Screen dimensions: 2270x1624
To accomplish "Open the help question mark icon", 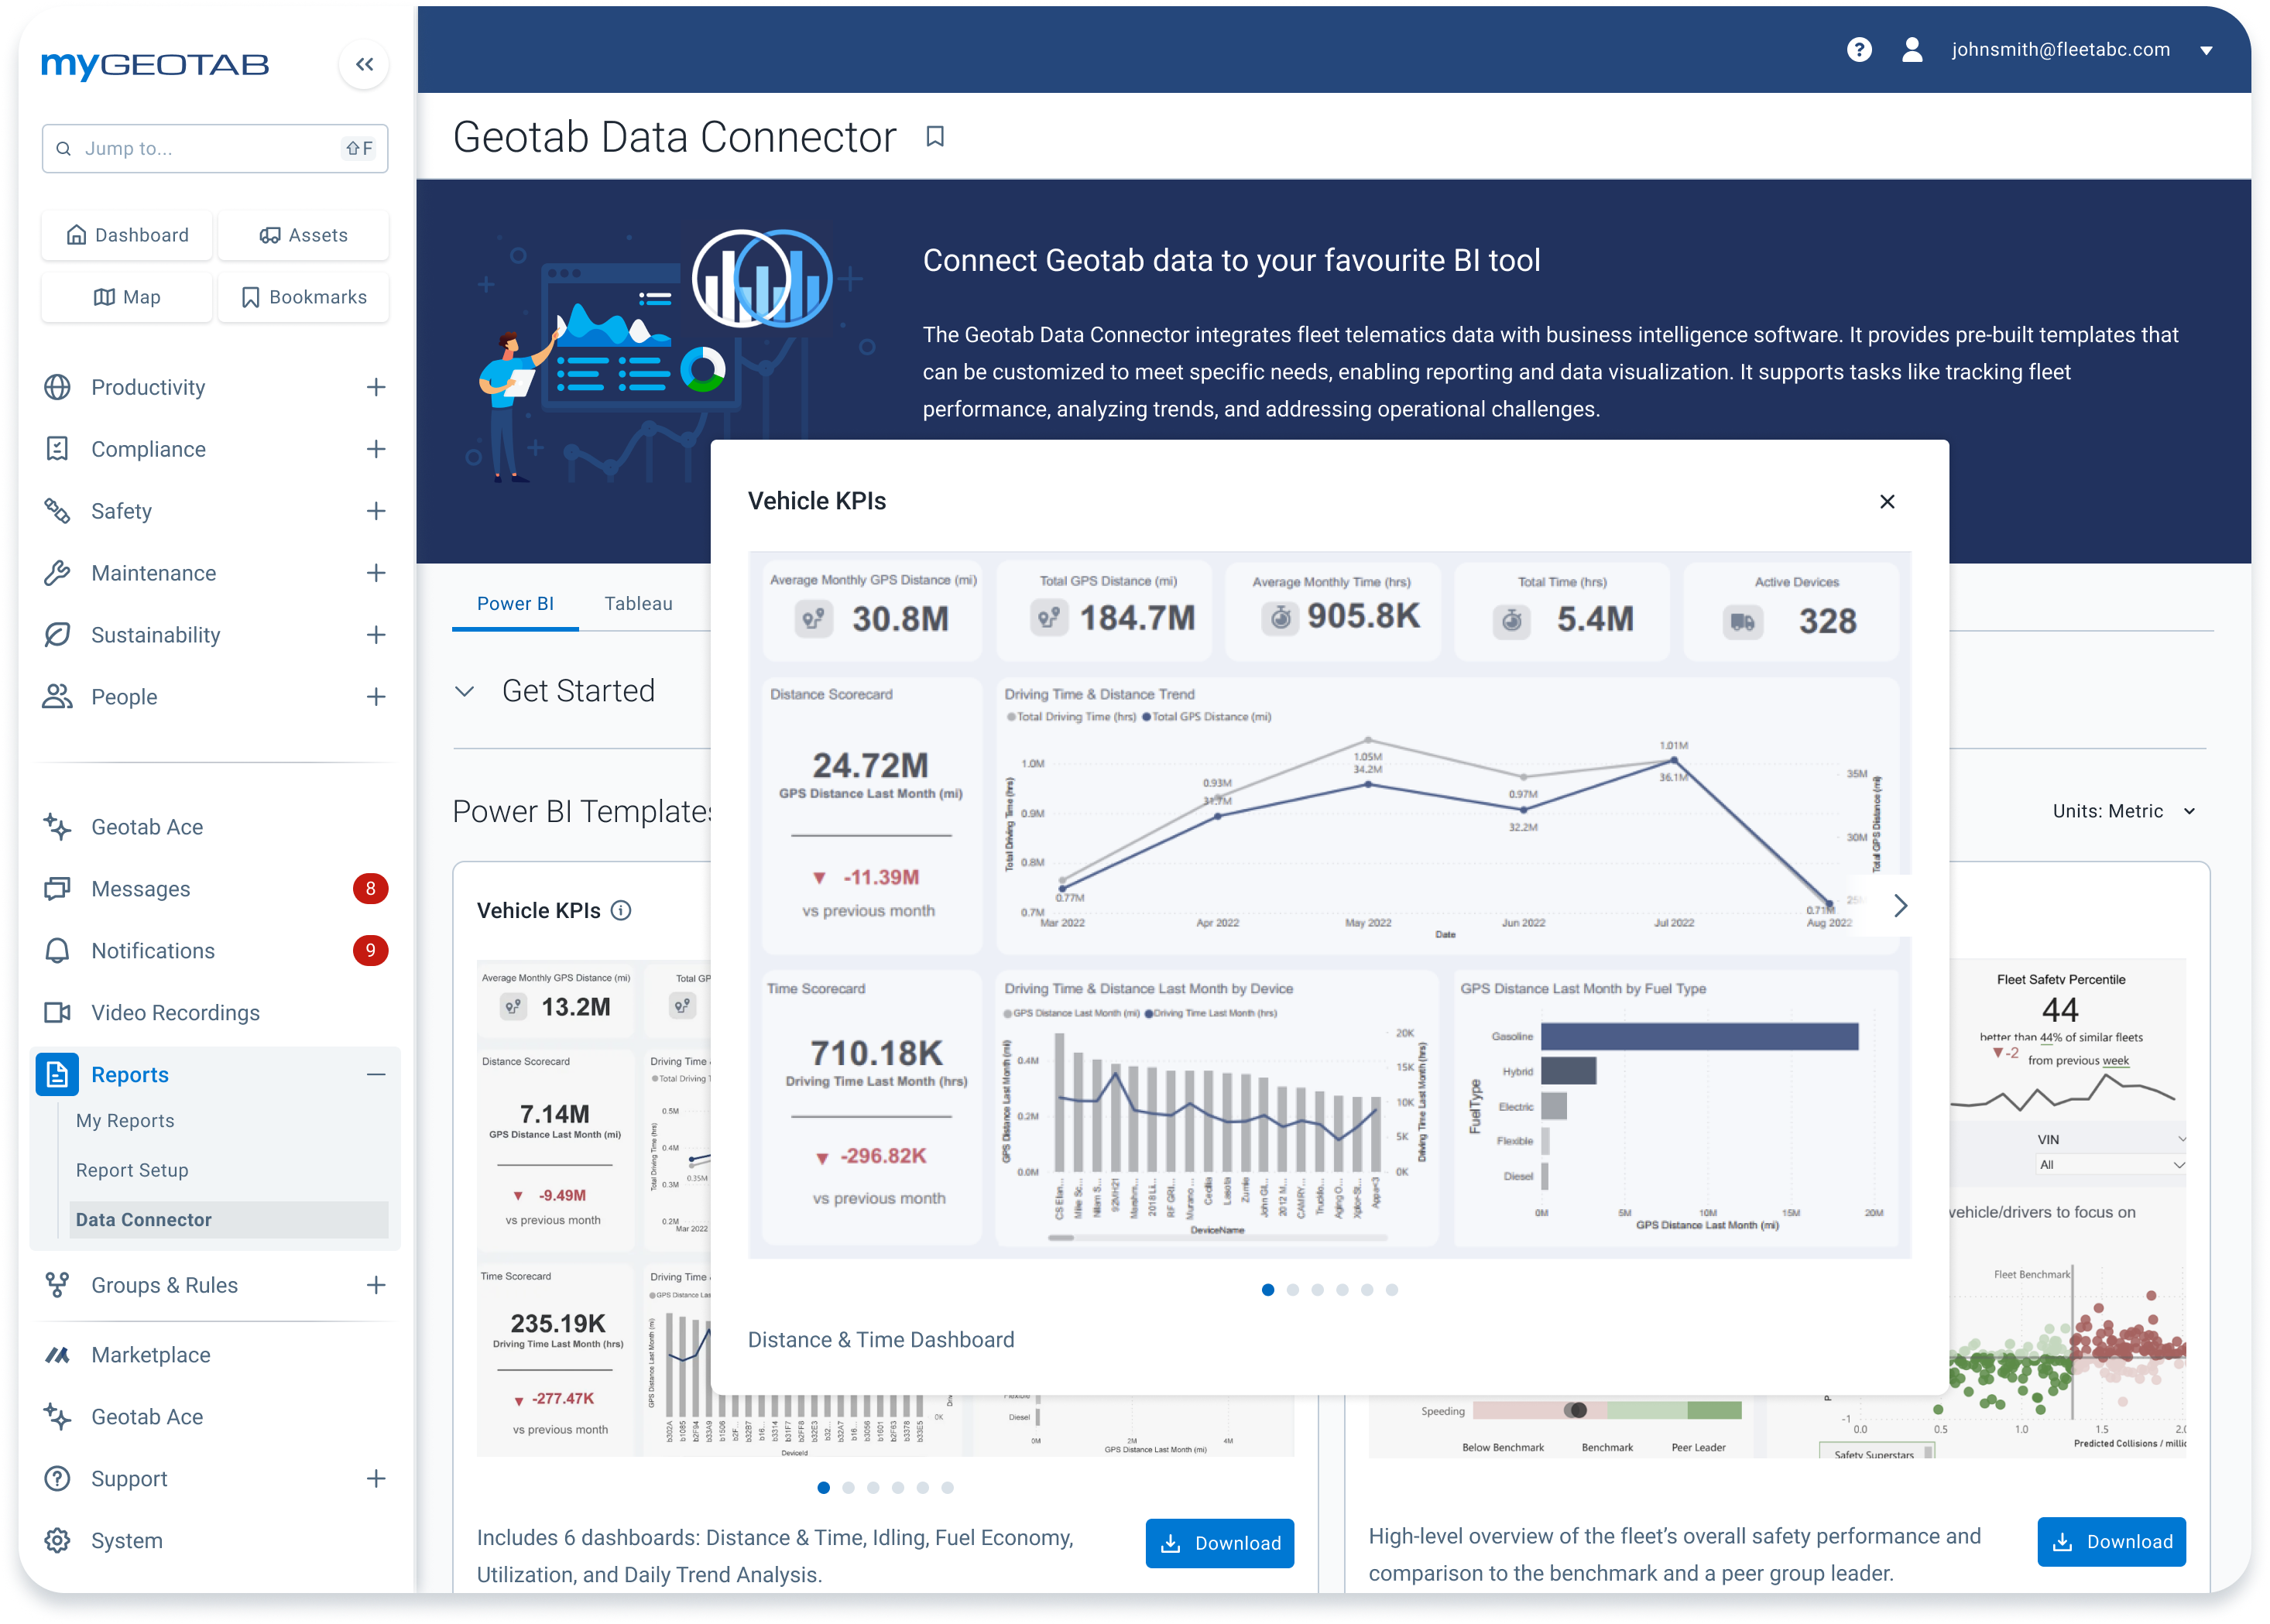I will (x=1858, y=49).
